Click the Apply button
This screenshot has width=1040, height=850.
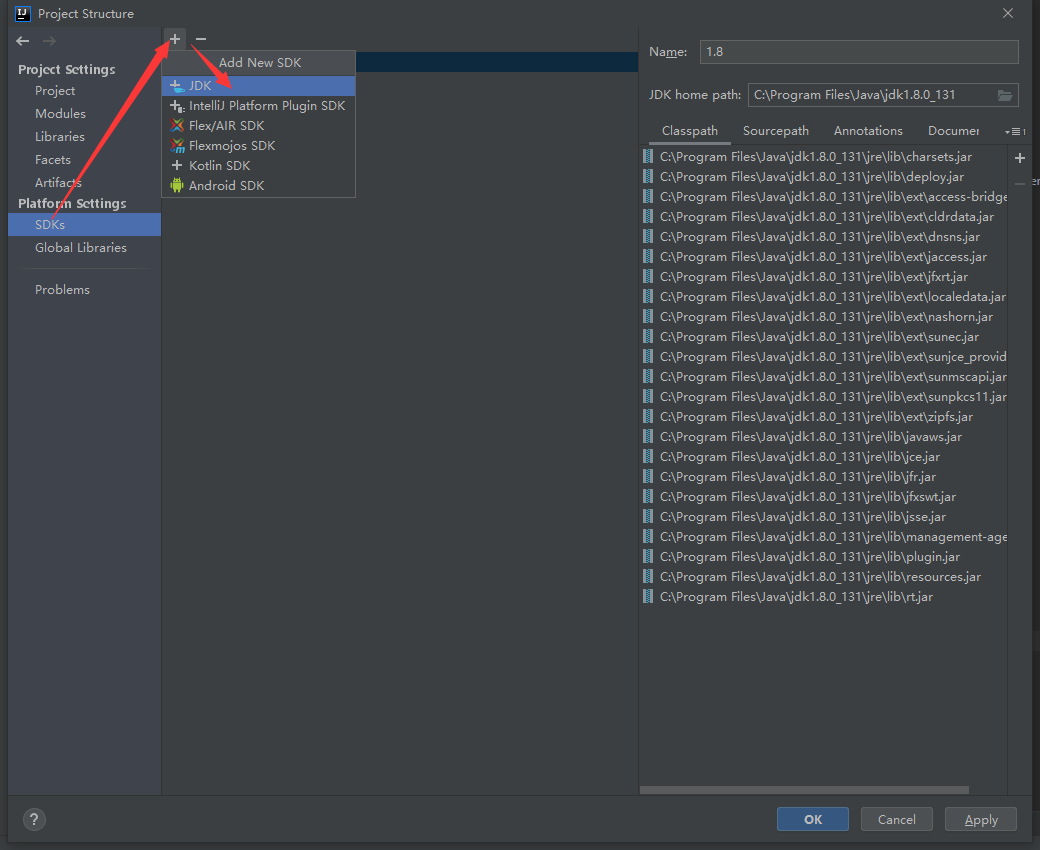(981, 820)
